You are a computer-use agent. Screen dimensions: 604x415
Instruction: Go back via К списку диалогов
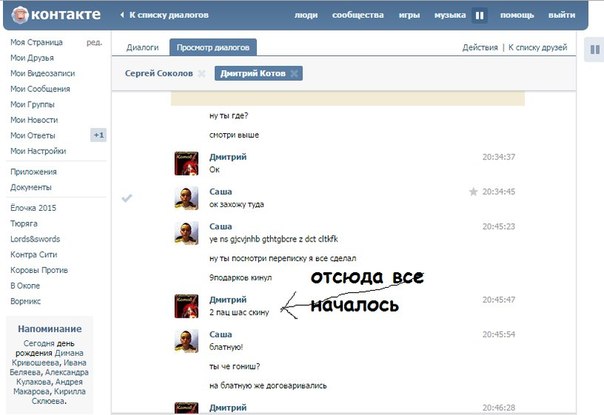pyautogui.click(x=164, y=15)
